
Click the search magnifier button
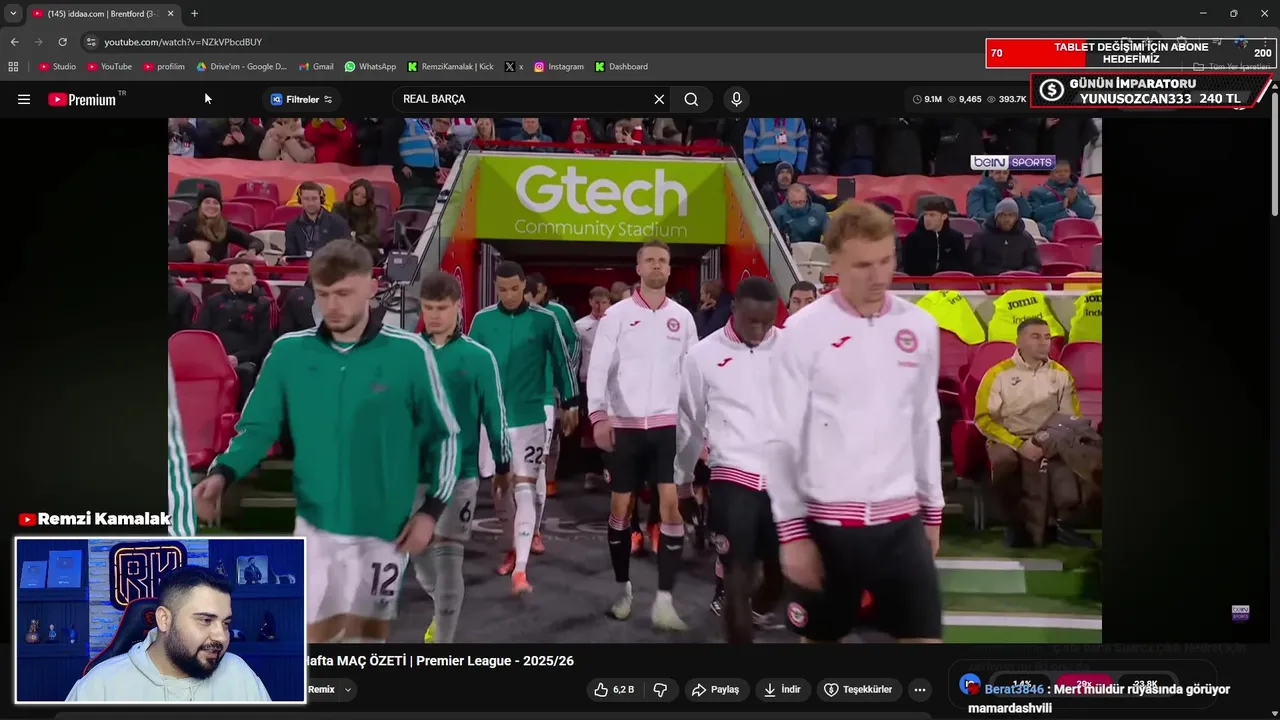point(691,99)
